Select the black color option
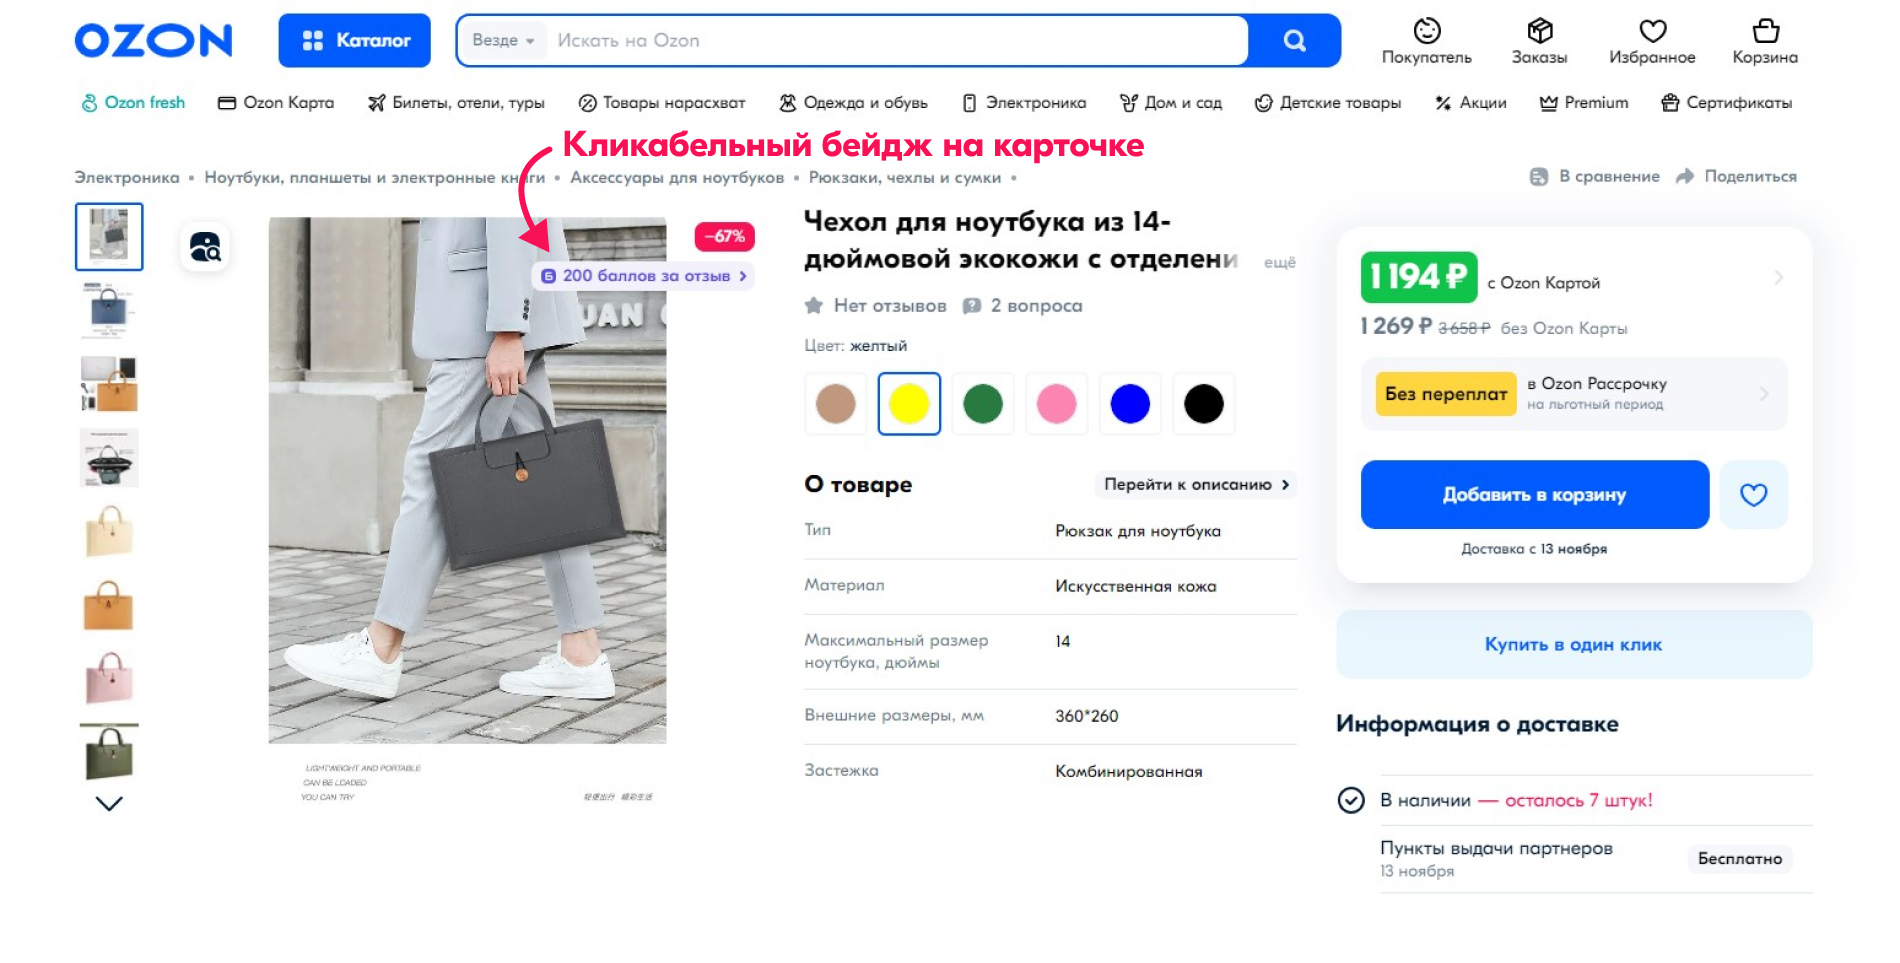Screen dimensions: 1900x963 tap(1203, 404)
